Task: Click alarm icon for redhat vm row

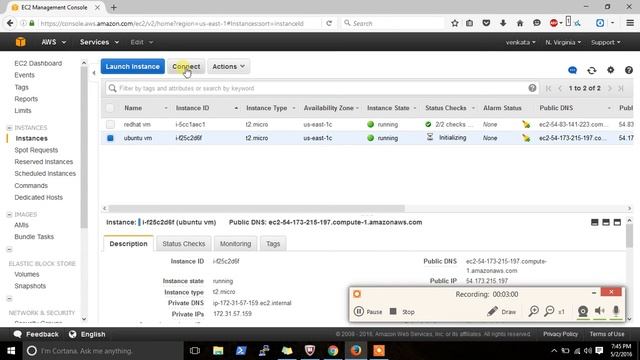Action: click(526, 124)
